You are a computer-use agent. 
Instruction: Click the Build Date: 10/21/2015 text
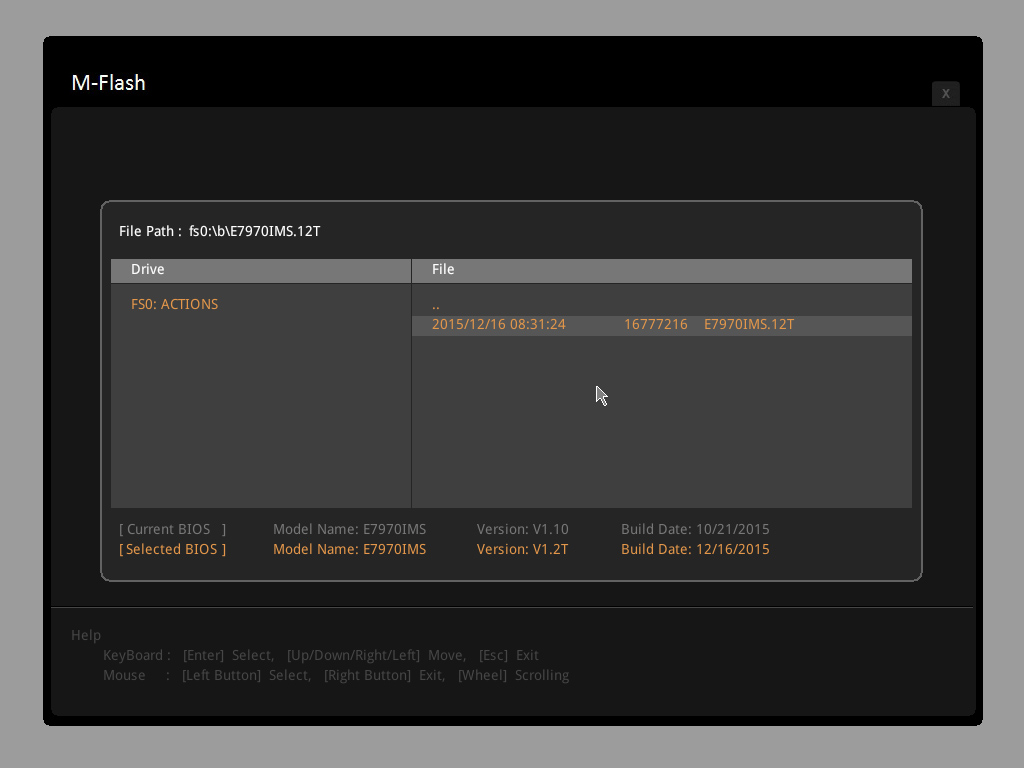[x=695, y=529]
